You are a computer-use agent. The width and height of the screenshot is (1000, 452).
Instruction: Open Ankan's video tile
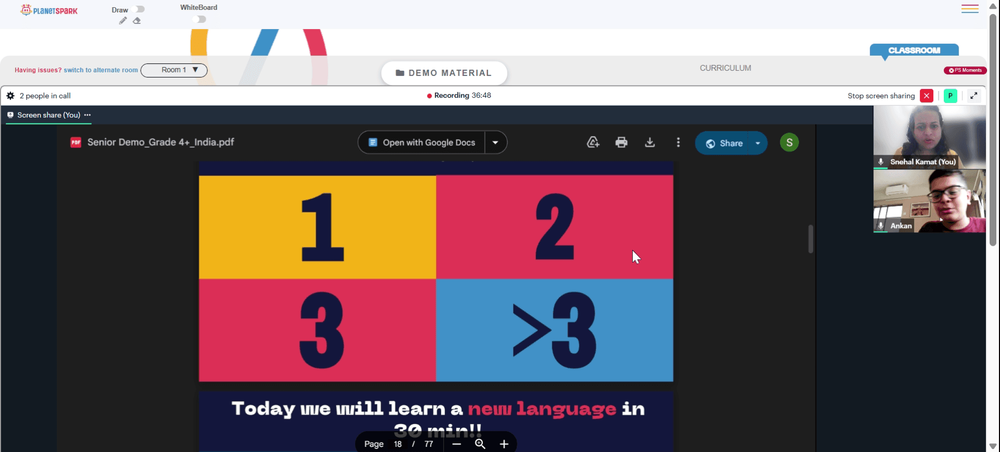pos(929,201)
